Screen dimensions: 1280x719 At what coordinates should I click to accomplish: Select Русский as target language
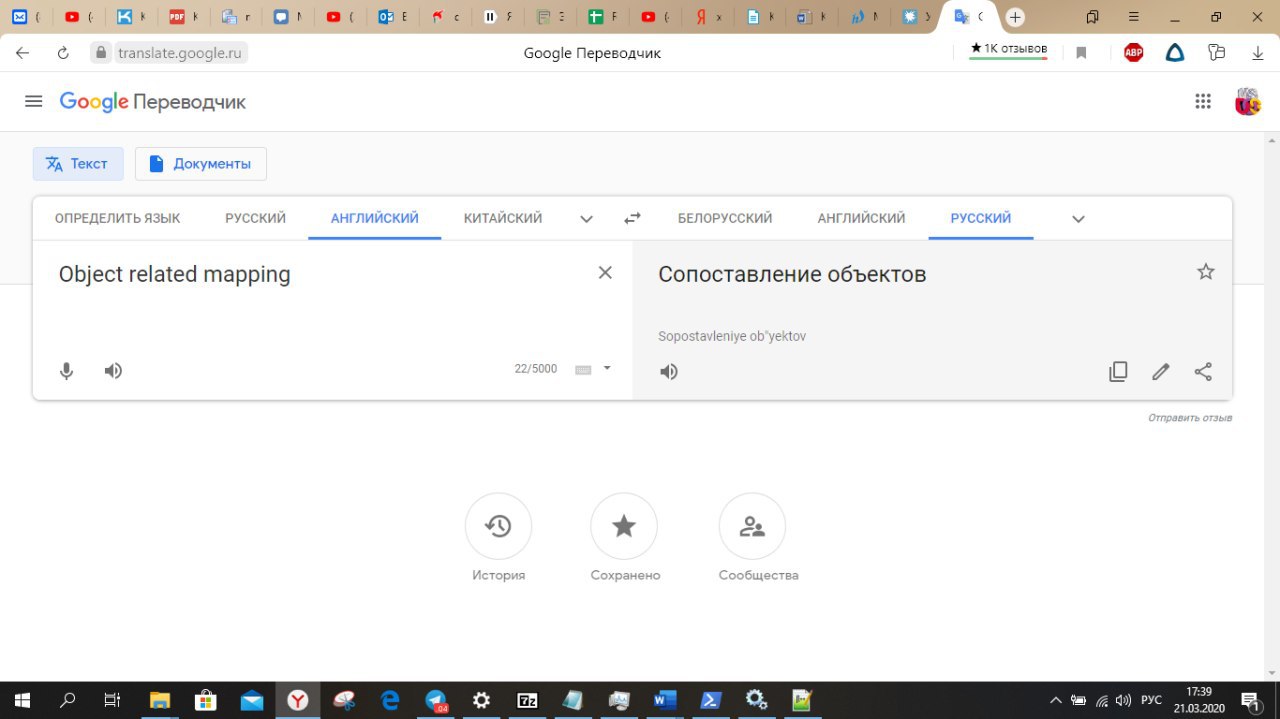coord(981,218)
